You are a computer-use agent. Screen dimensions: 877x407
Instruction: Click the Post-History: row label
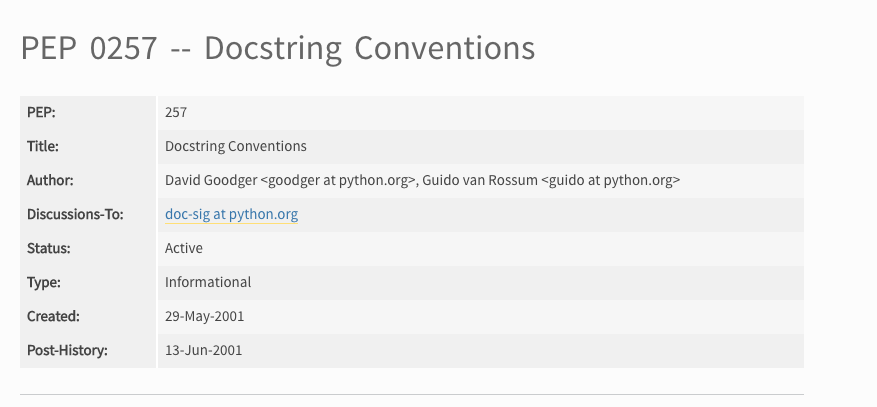pos(67,350)
